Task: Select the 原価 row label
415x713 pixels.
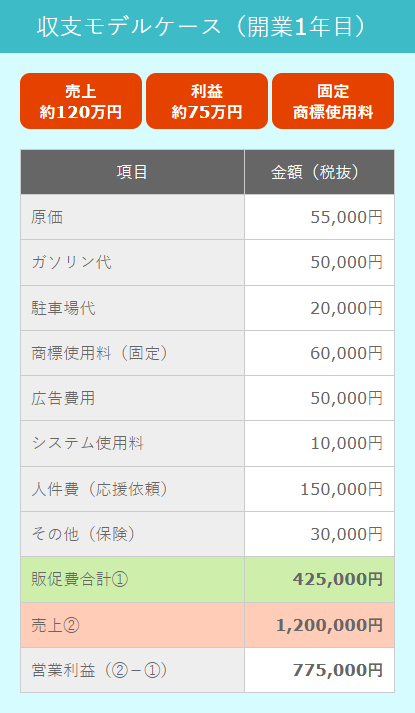Action: [x=132, y=217]
